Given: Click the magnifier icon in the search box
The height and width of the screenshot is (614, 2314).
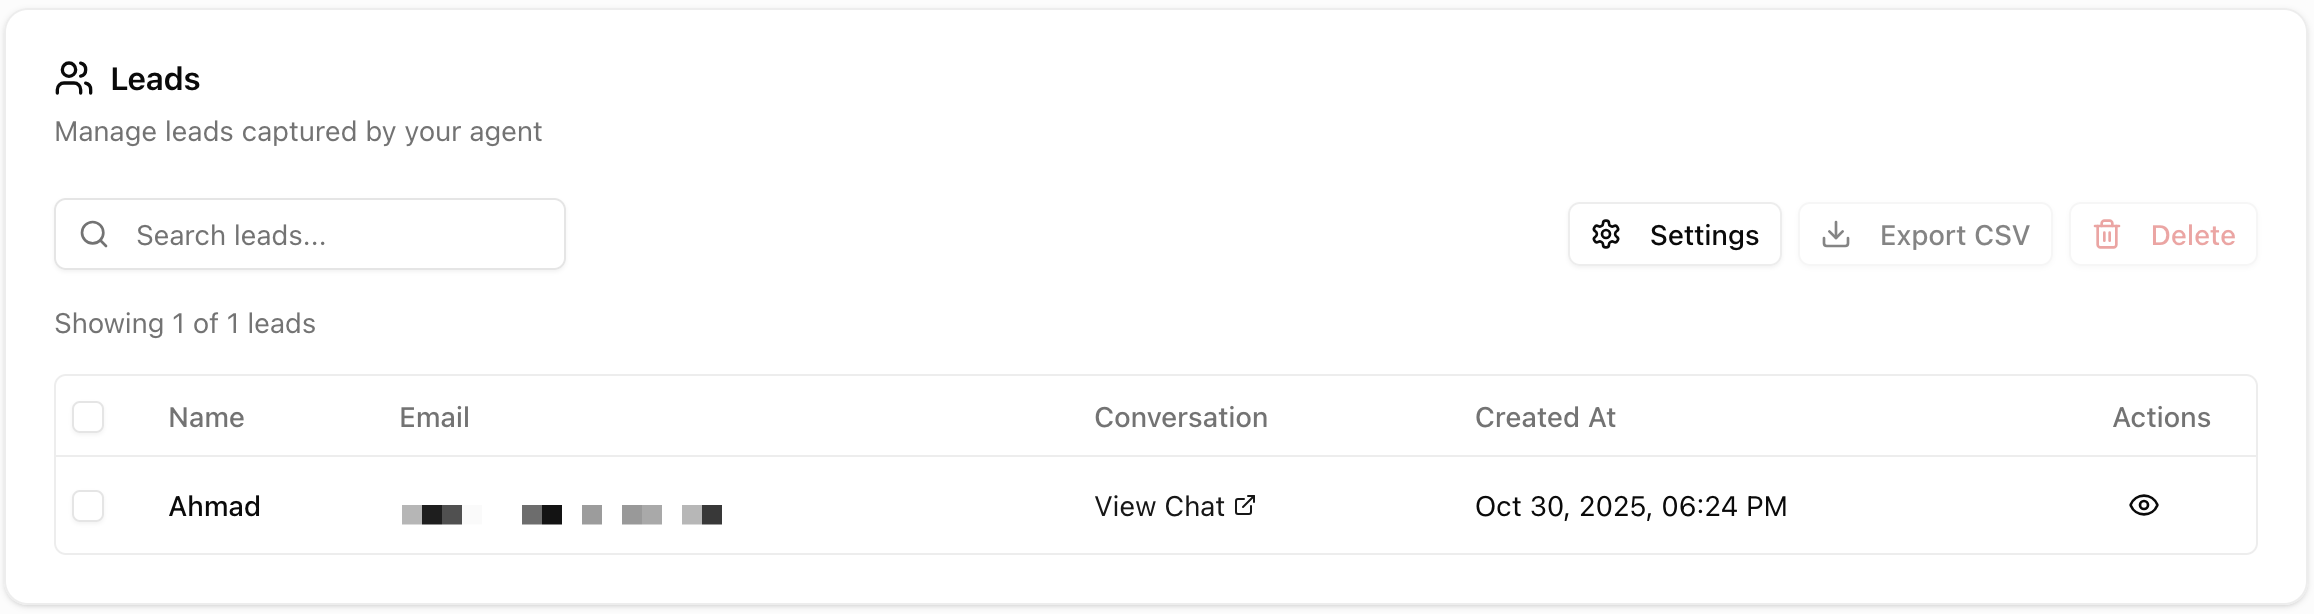Looking at the screenshot, I should click(94, 234).
